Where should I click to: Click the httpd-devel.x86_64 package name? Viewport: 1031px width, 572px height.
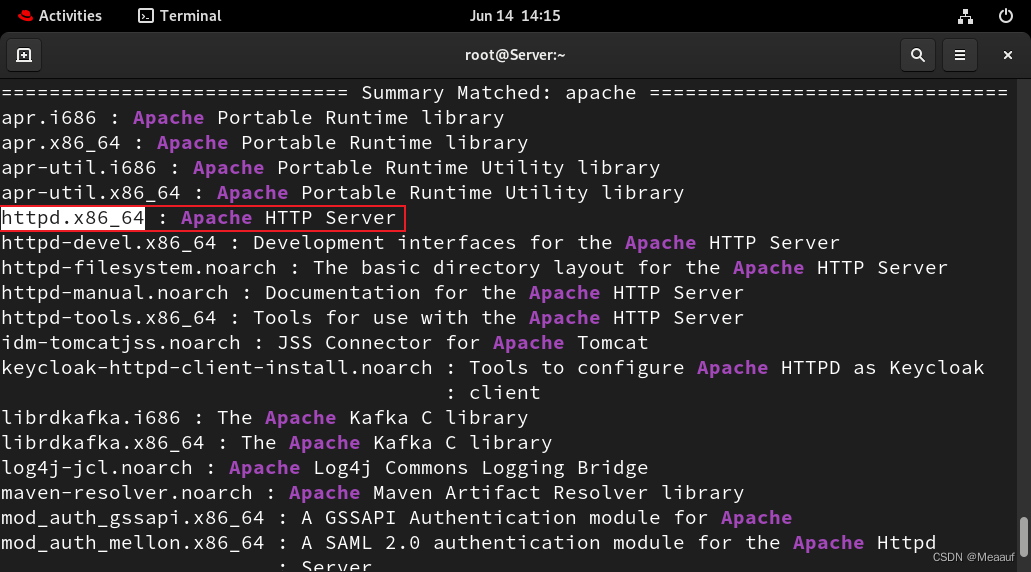click(x=108, y=243)
